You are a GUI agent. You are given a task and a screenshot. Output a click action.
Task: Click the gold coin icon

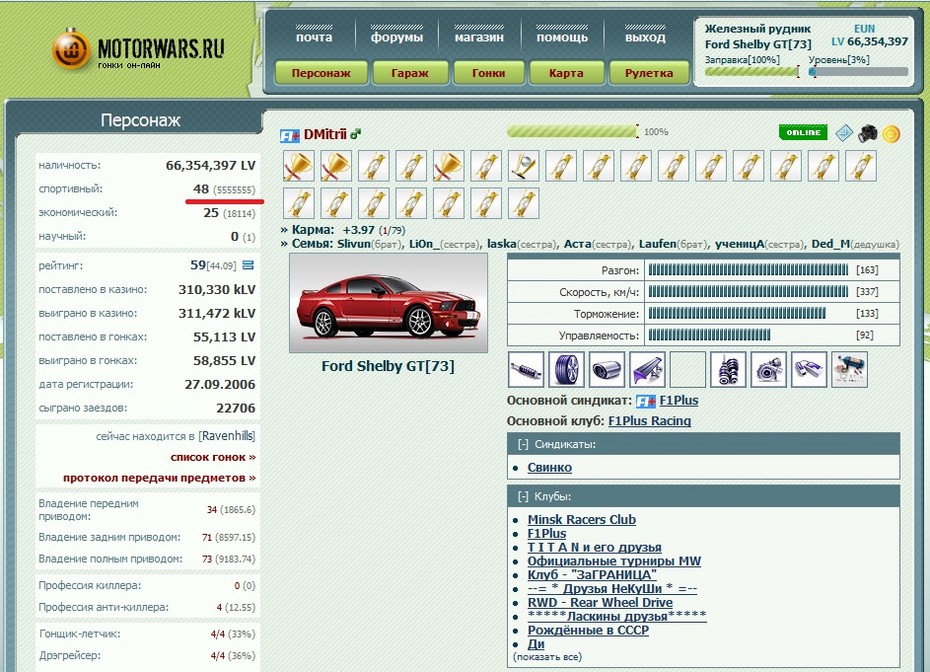tap(891, 133)
